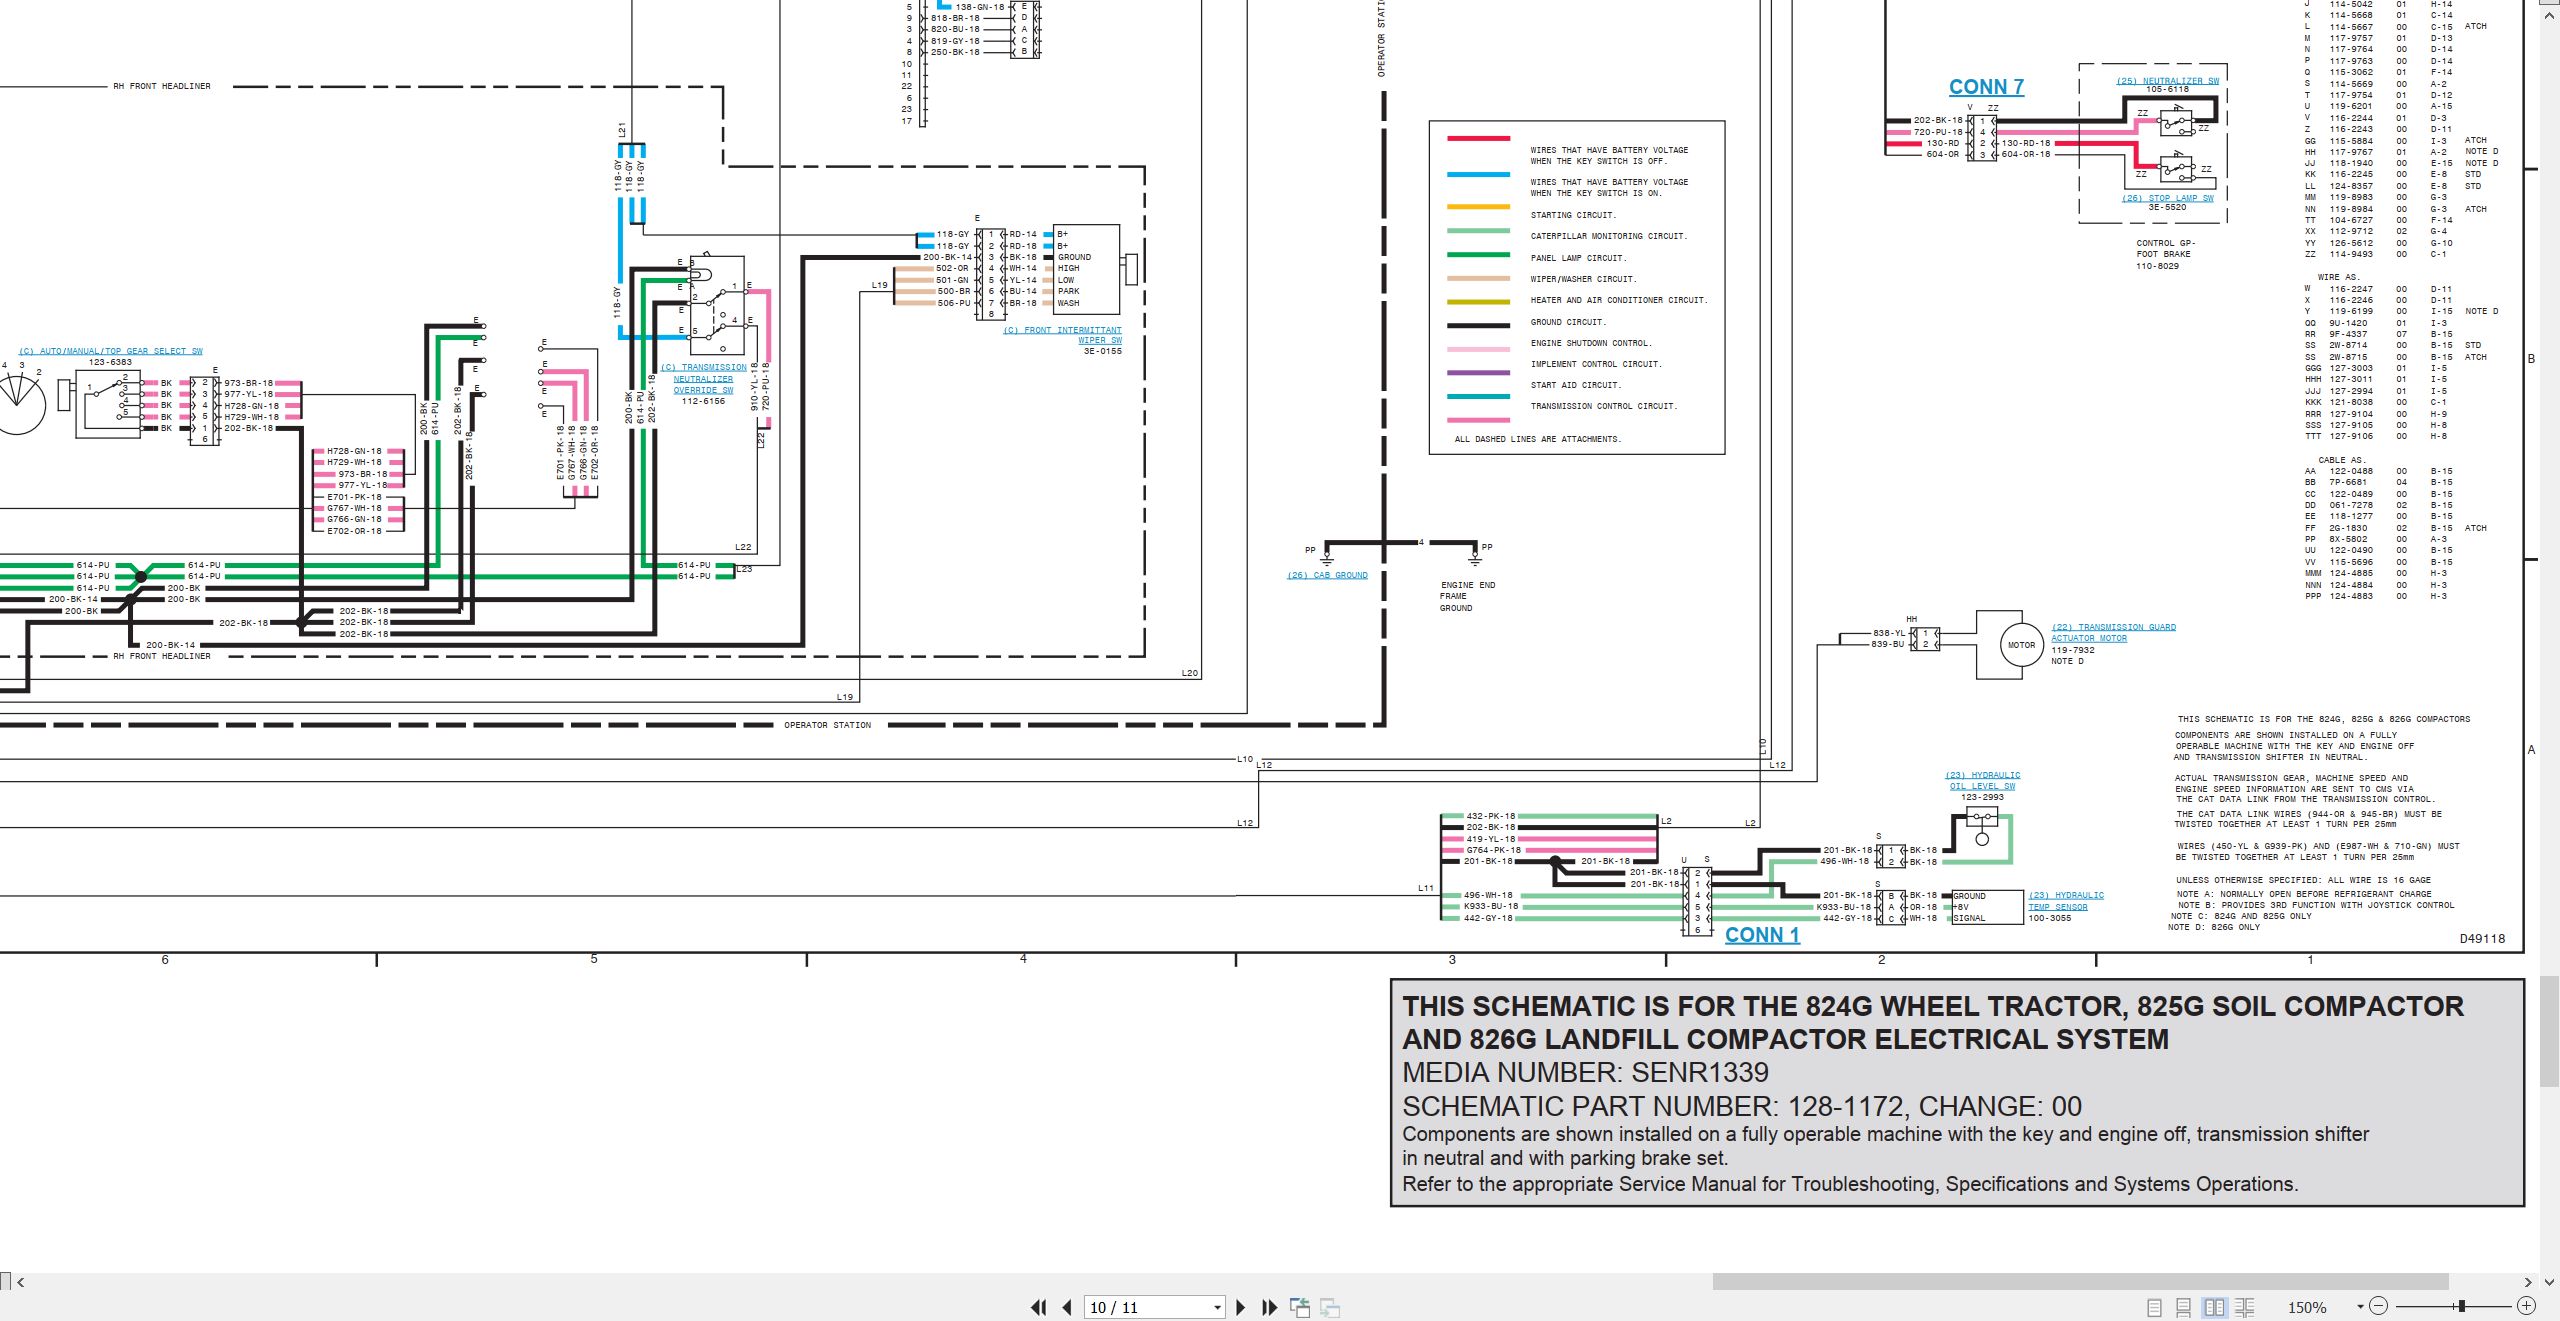Click the scroll right arrow of horizontal scrollbar

[2528, 1282]
